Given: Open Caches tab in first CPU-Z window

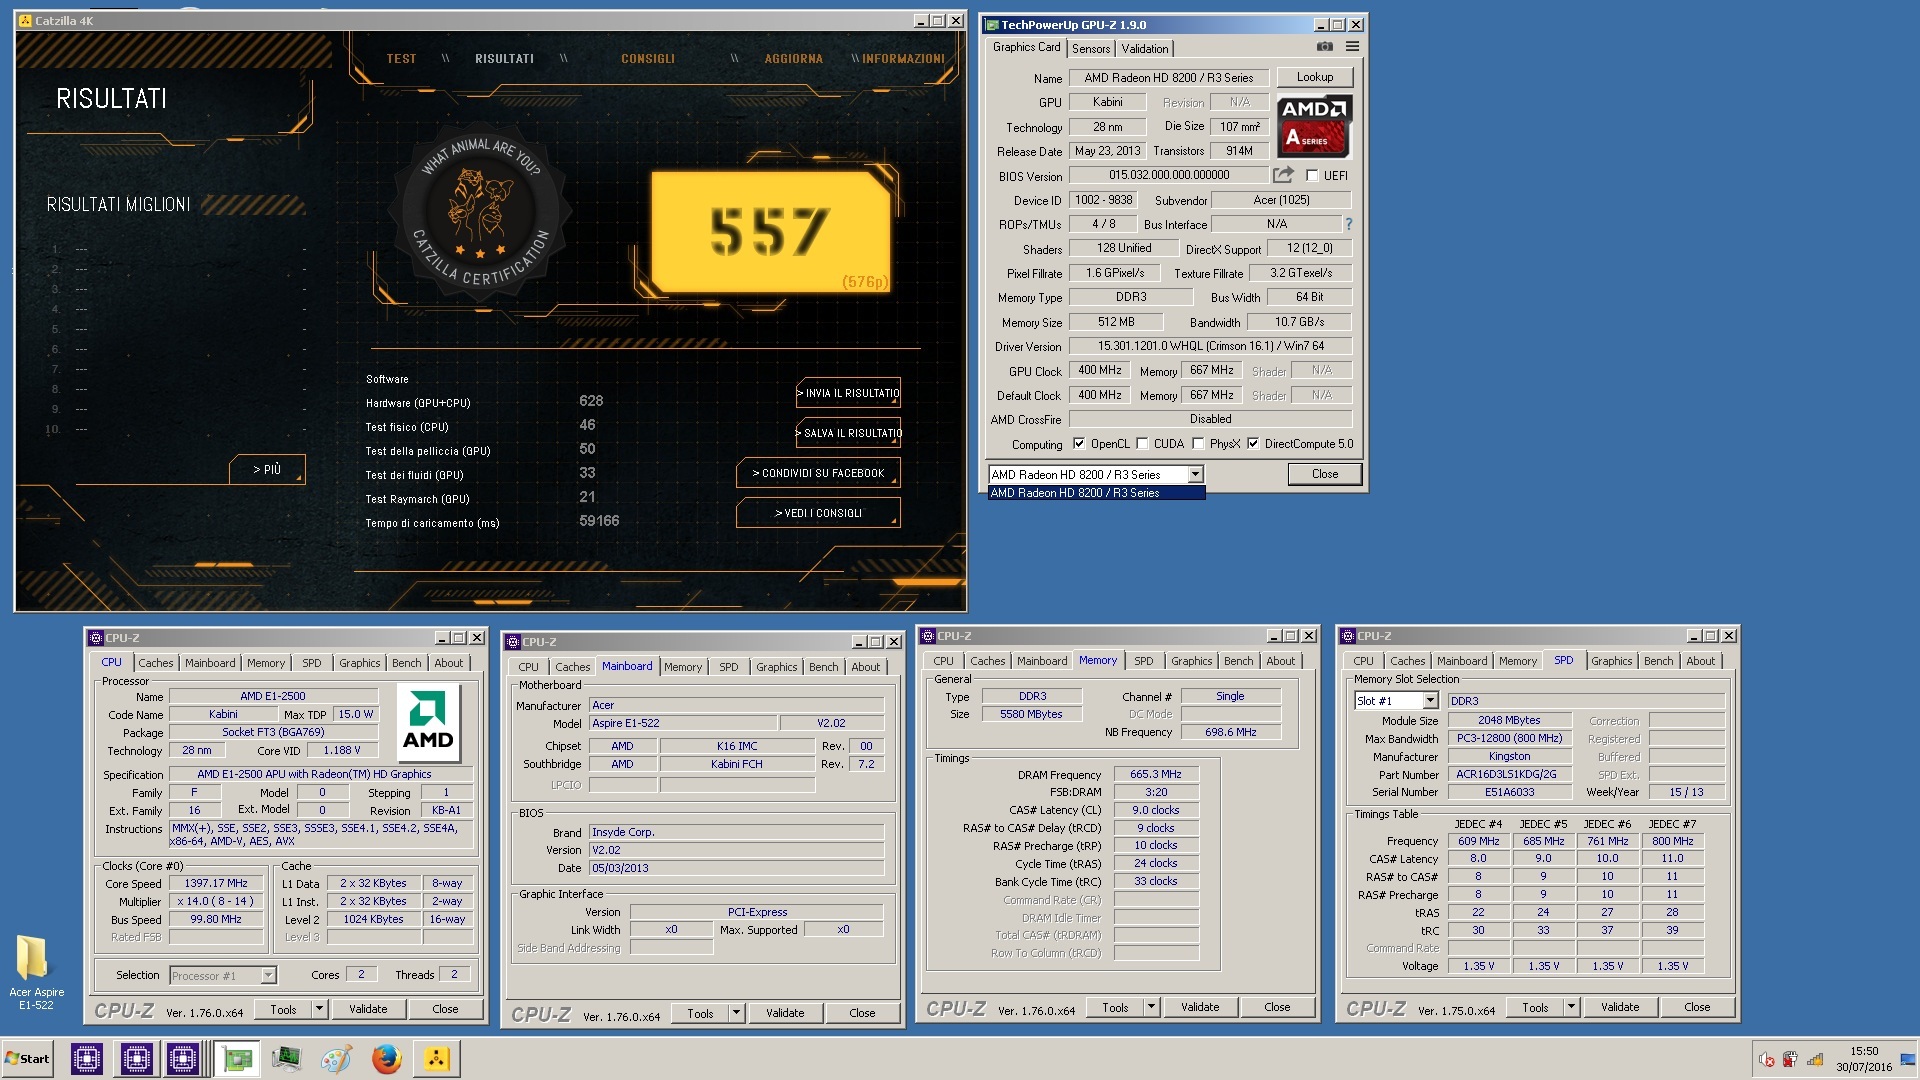Looking at the screenshot, I should point(155,663).
